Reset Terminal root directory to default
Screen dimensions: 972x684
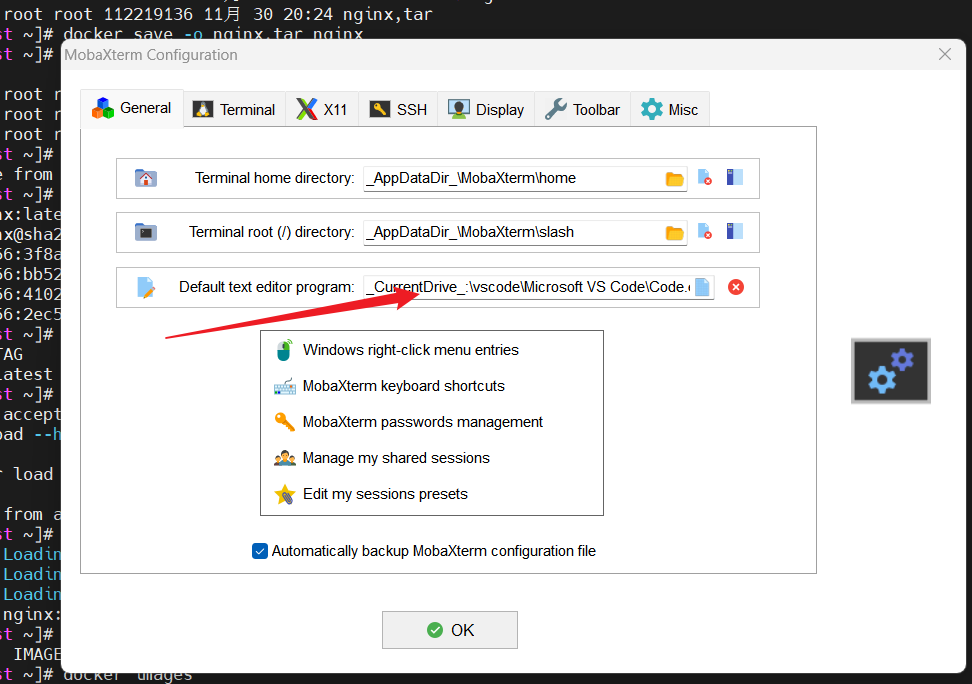click(x=705, y=232)
